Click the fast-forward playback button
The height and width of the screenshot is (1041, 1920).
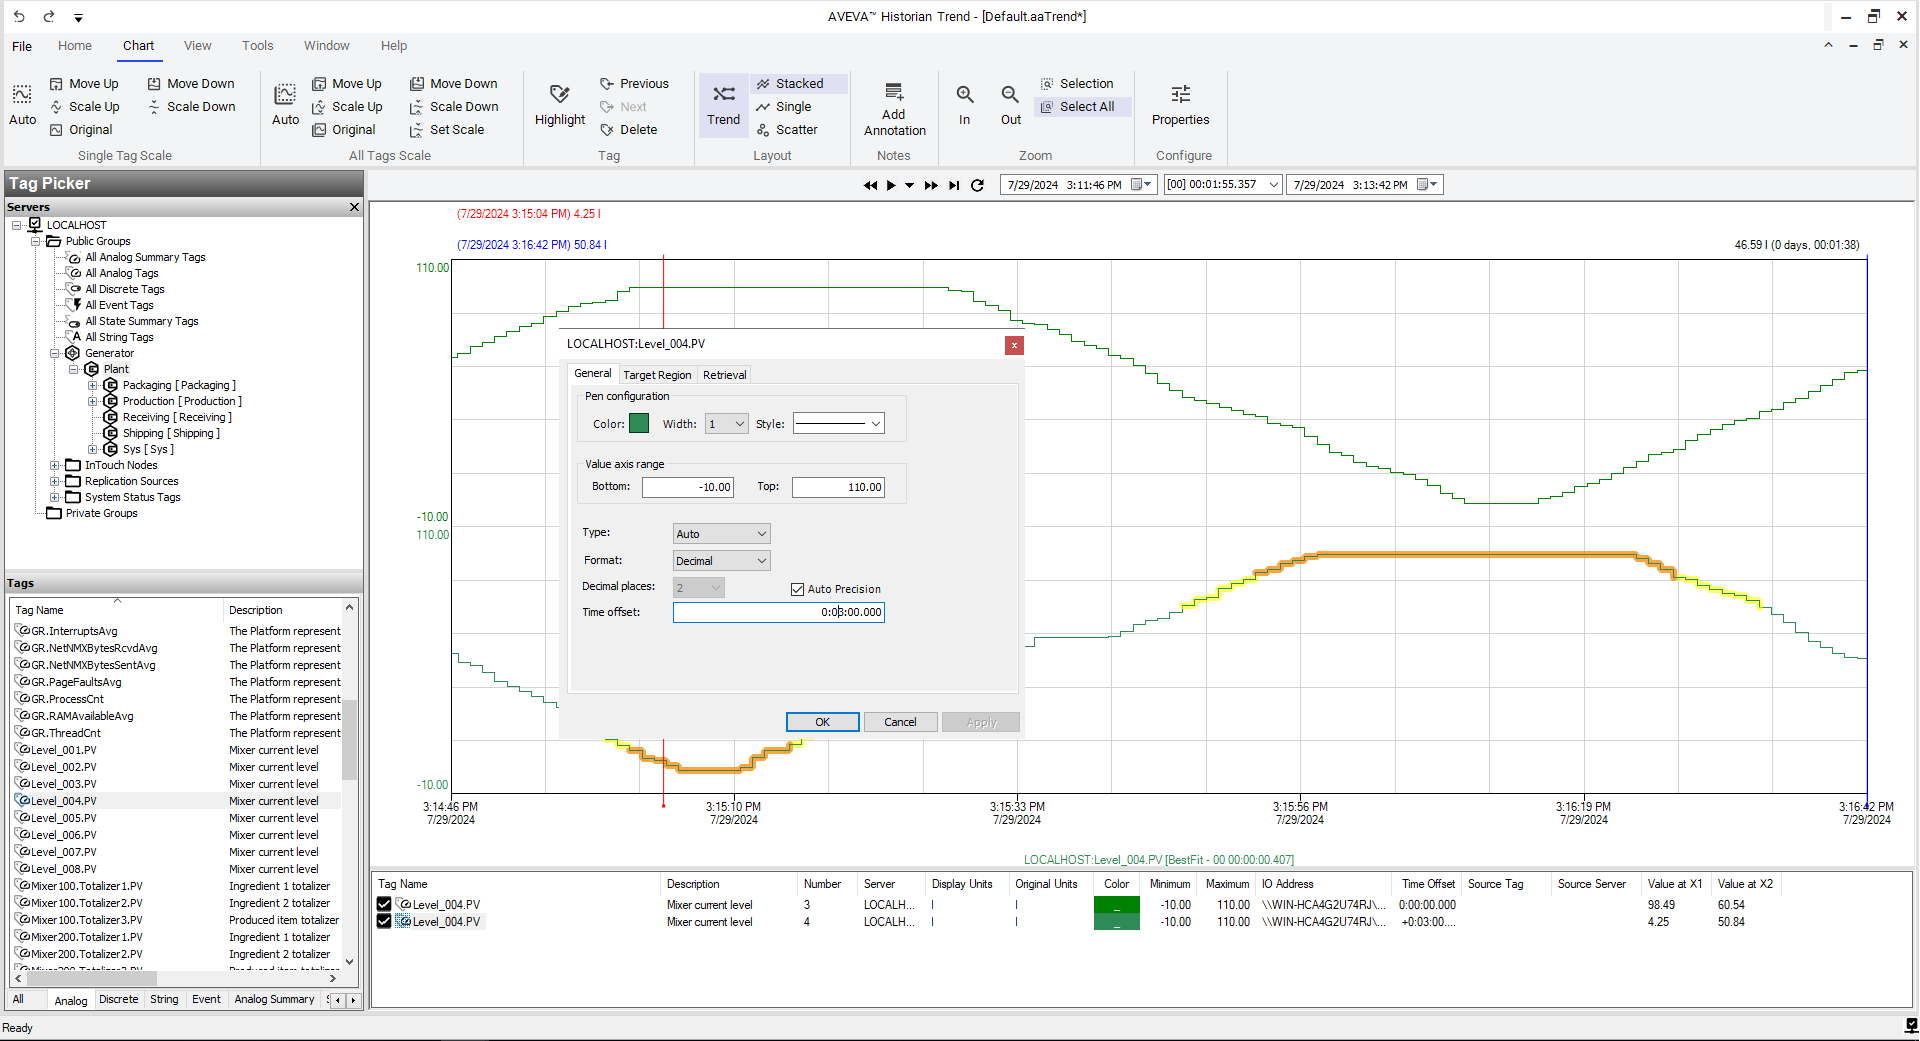[931, 185]
